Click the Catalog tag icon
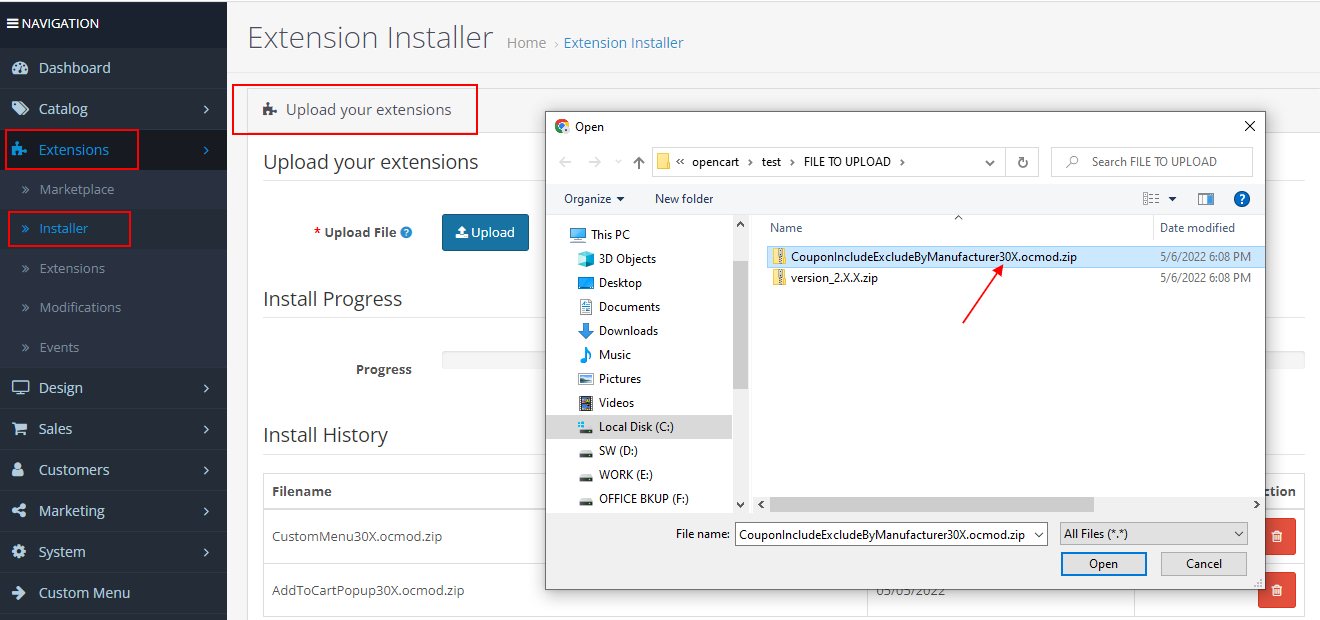Image resolution: width=1320 pixels, height=620 pixels. (x=20, y=109)
